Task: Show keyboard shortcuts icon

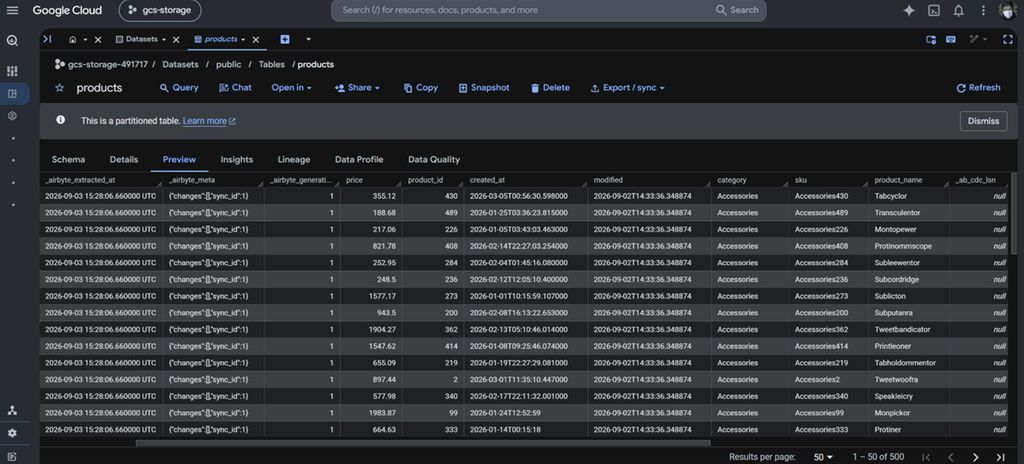Action: (951, 40)
